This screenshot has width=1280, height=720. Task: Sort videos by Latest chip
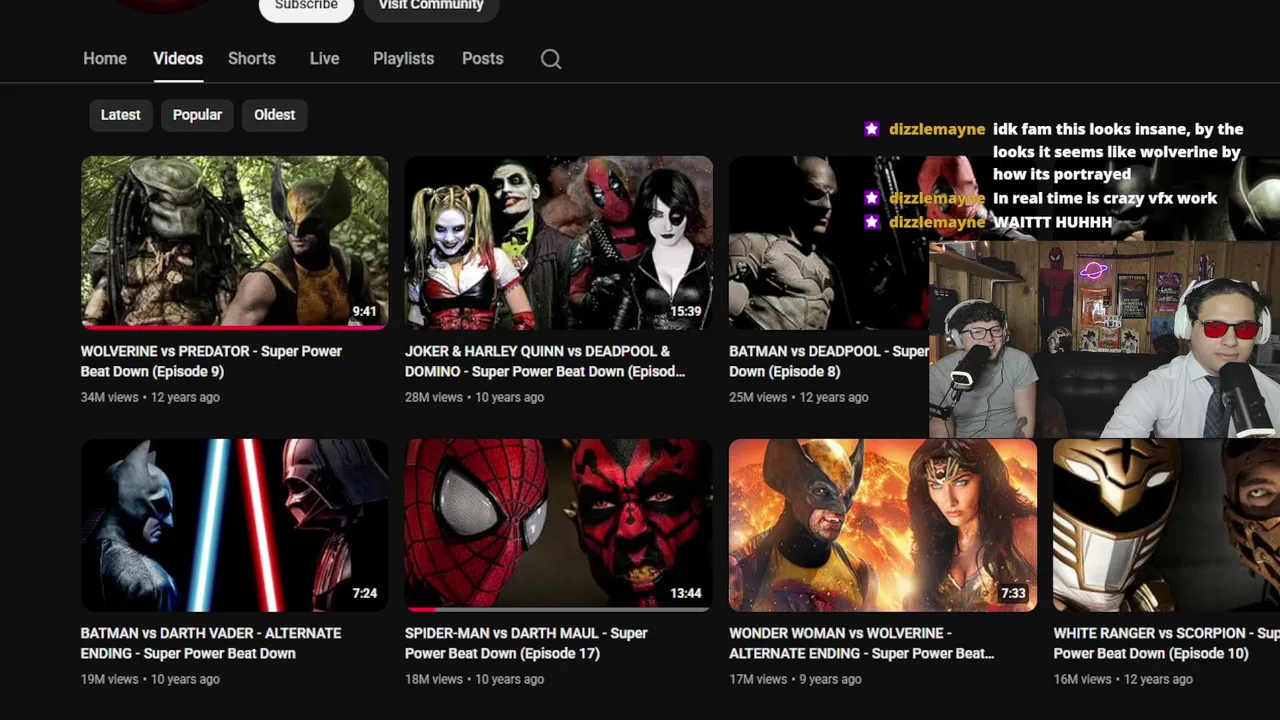[x=120, y=115]
